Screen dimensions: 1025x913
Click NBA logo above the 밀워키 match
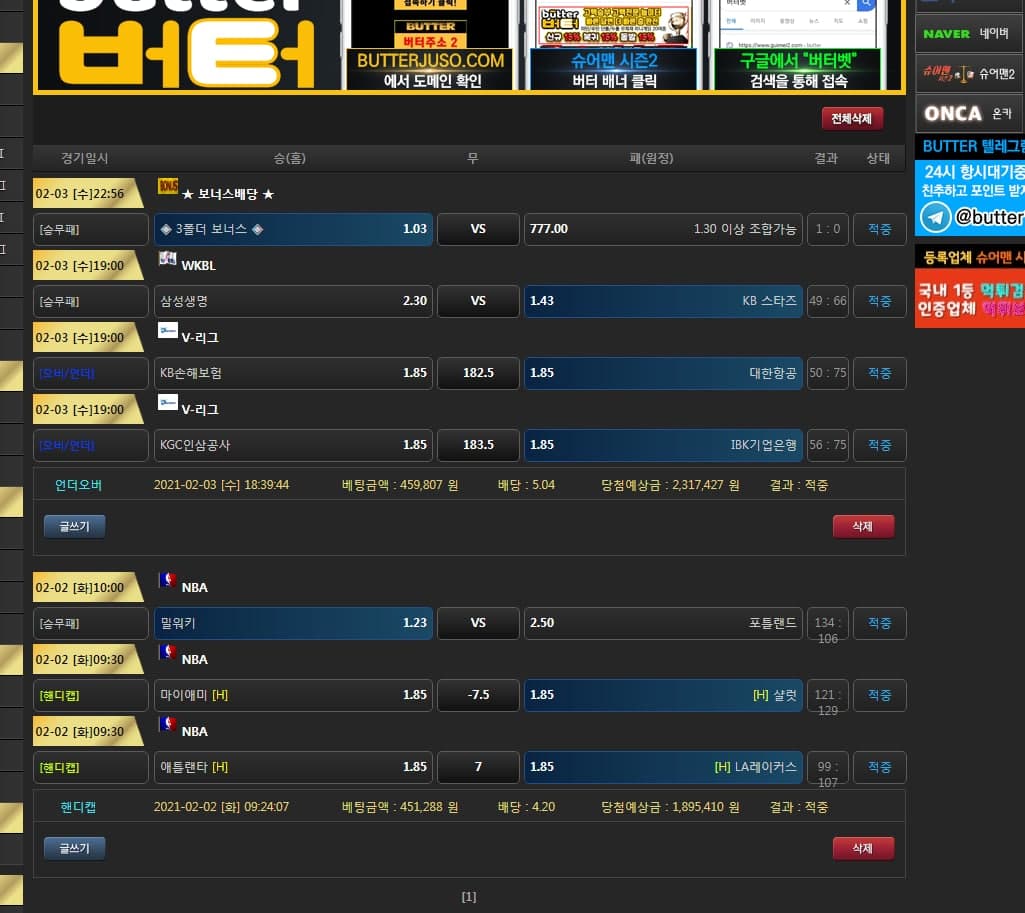(x=168, y=580)
